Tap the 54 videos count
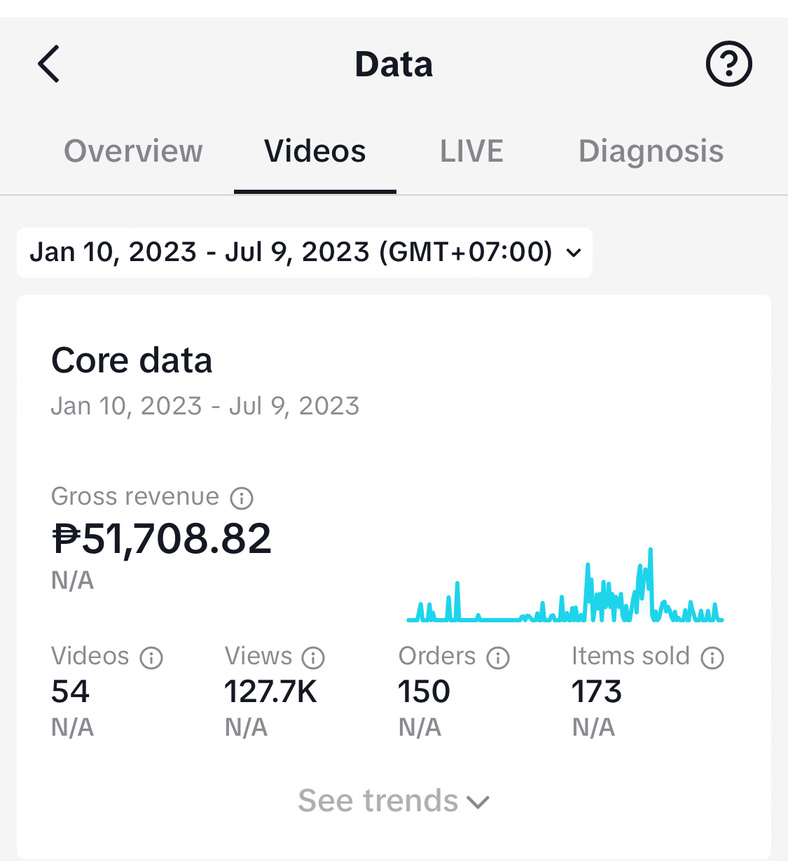The height and width of the screenshot is (861, 788). click(70, 691)
